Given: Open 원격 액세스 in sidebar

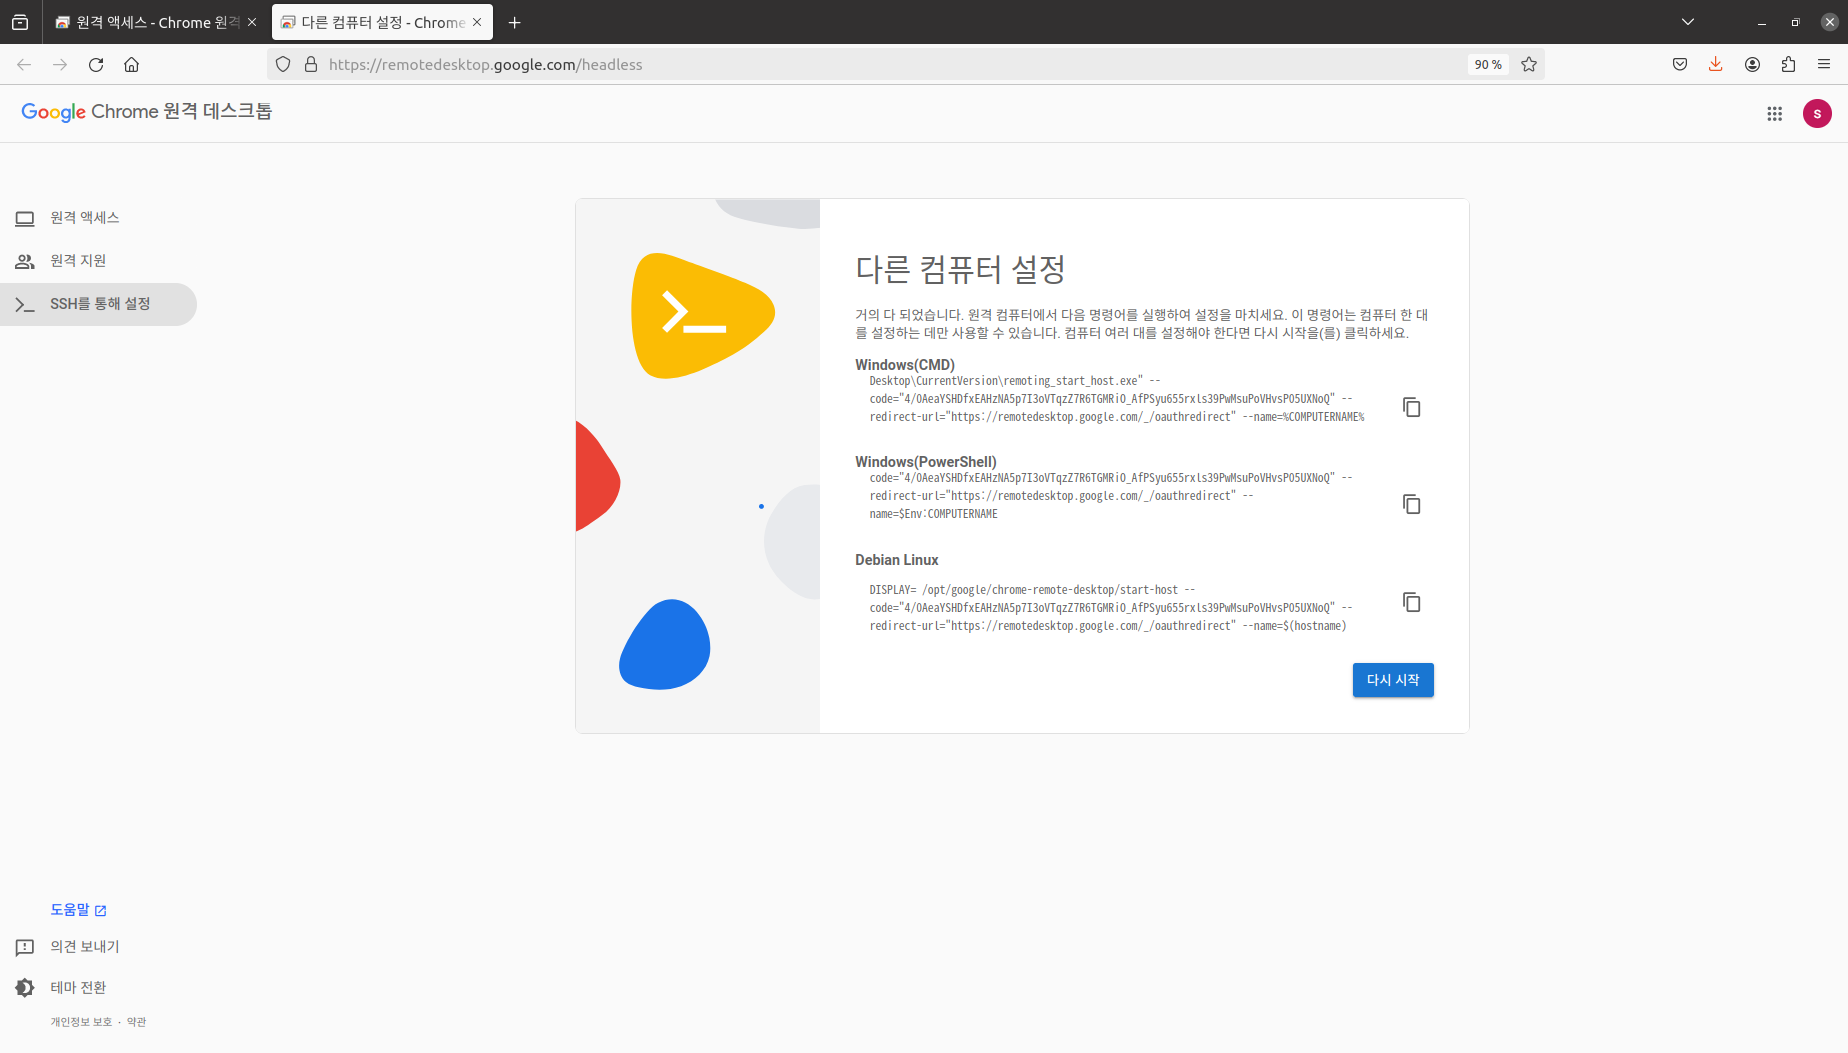Looking at the screenshot, I should pyautogui.click(x=98, y=218).
